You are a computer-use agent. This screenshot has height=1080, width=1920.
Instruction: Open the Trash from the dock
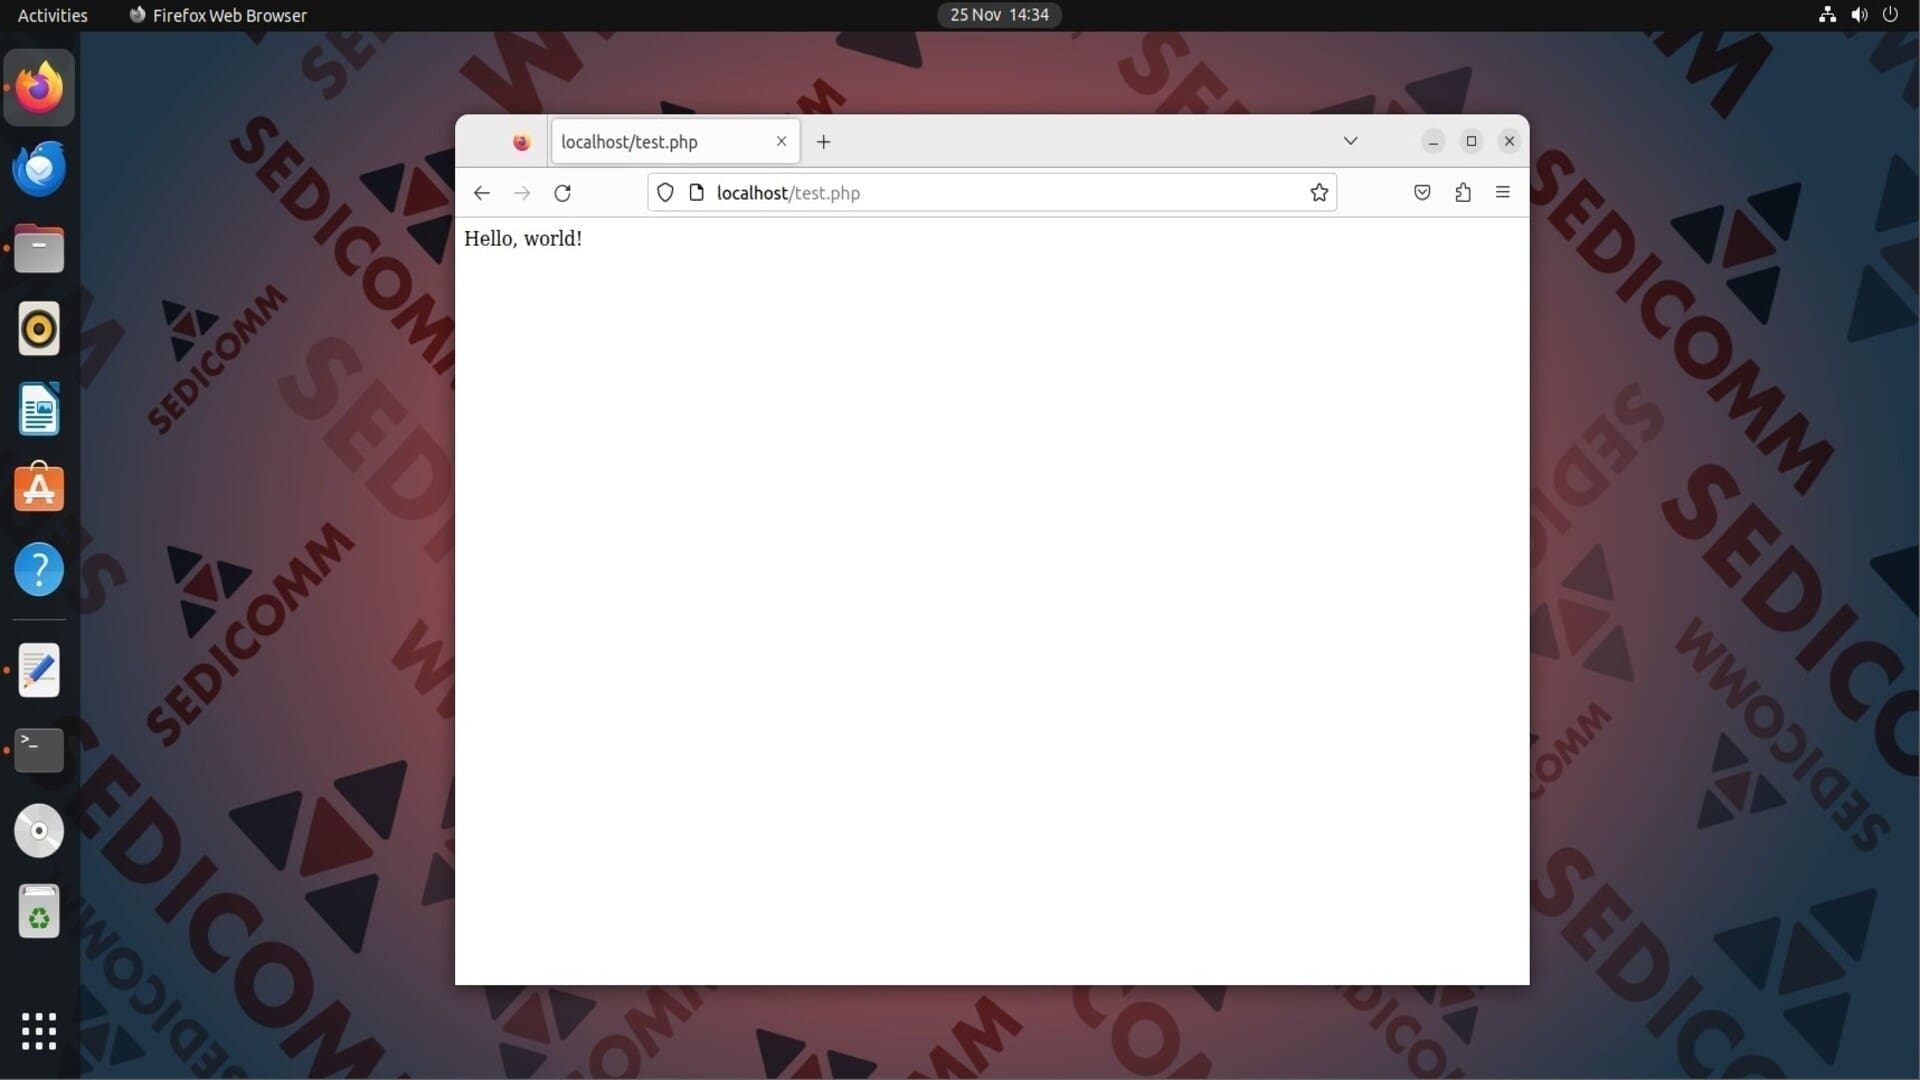pos(39,911)
